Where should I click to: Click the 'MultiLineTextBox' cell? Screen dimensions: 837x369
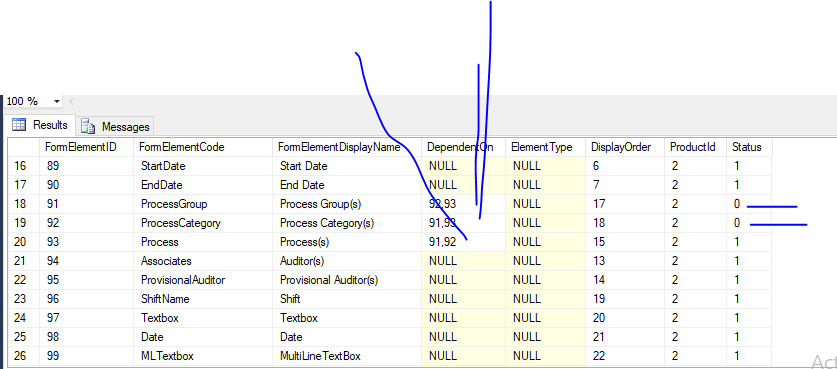(348, 356)
